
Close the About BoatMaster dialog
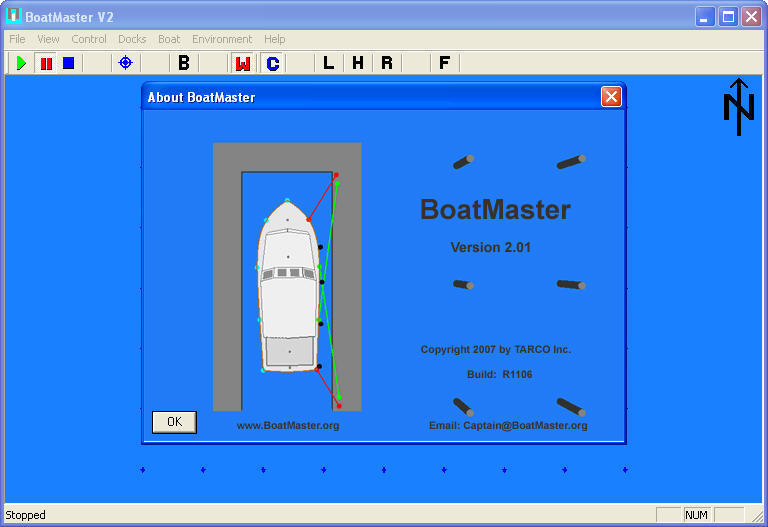[611, 96]
